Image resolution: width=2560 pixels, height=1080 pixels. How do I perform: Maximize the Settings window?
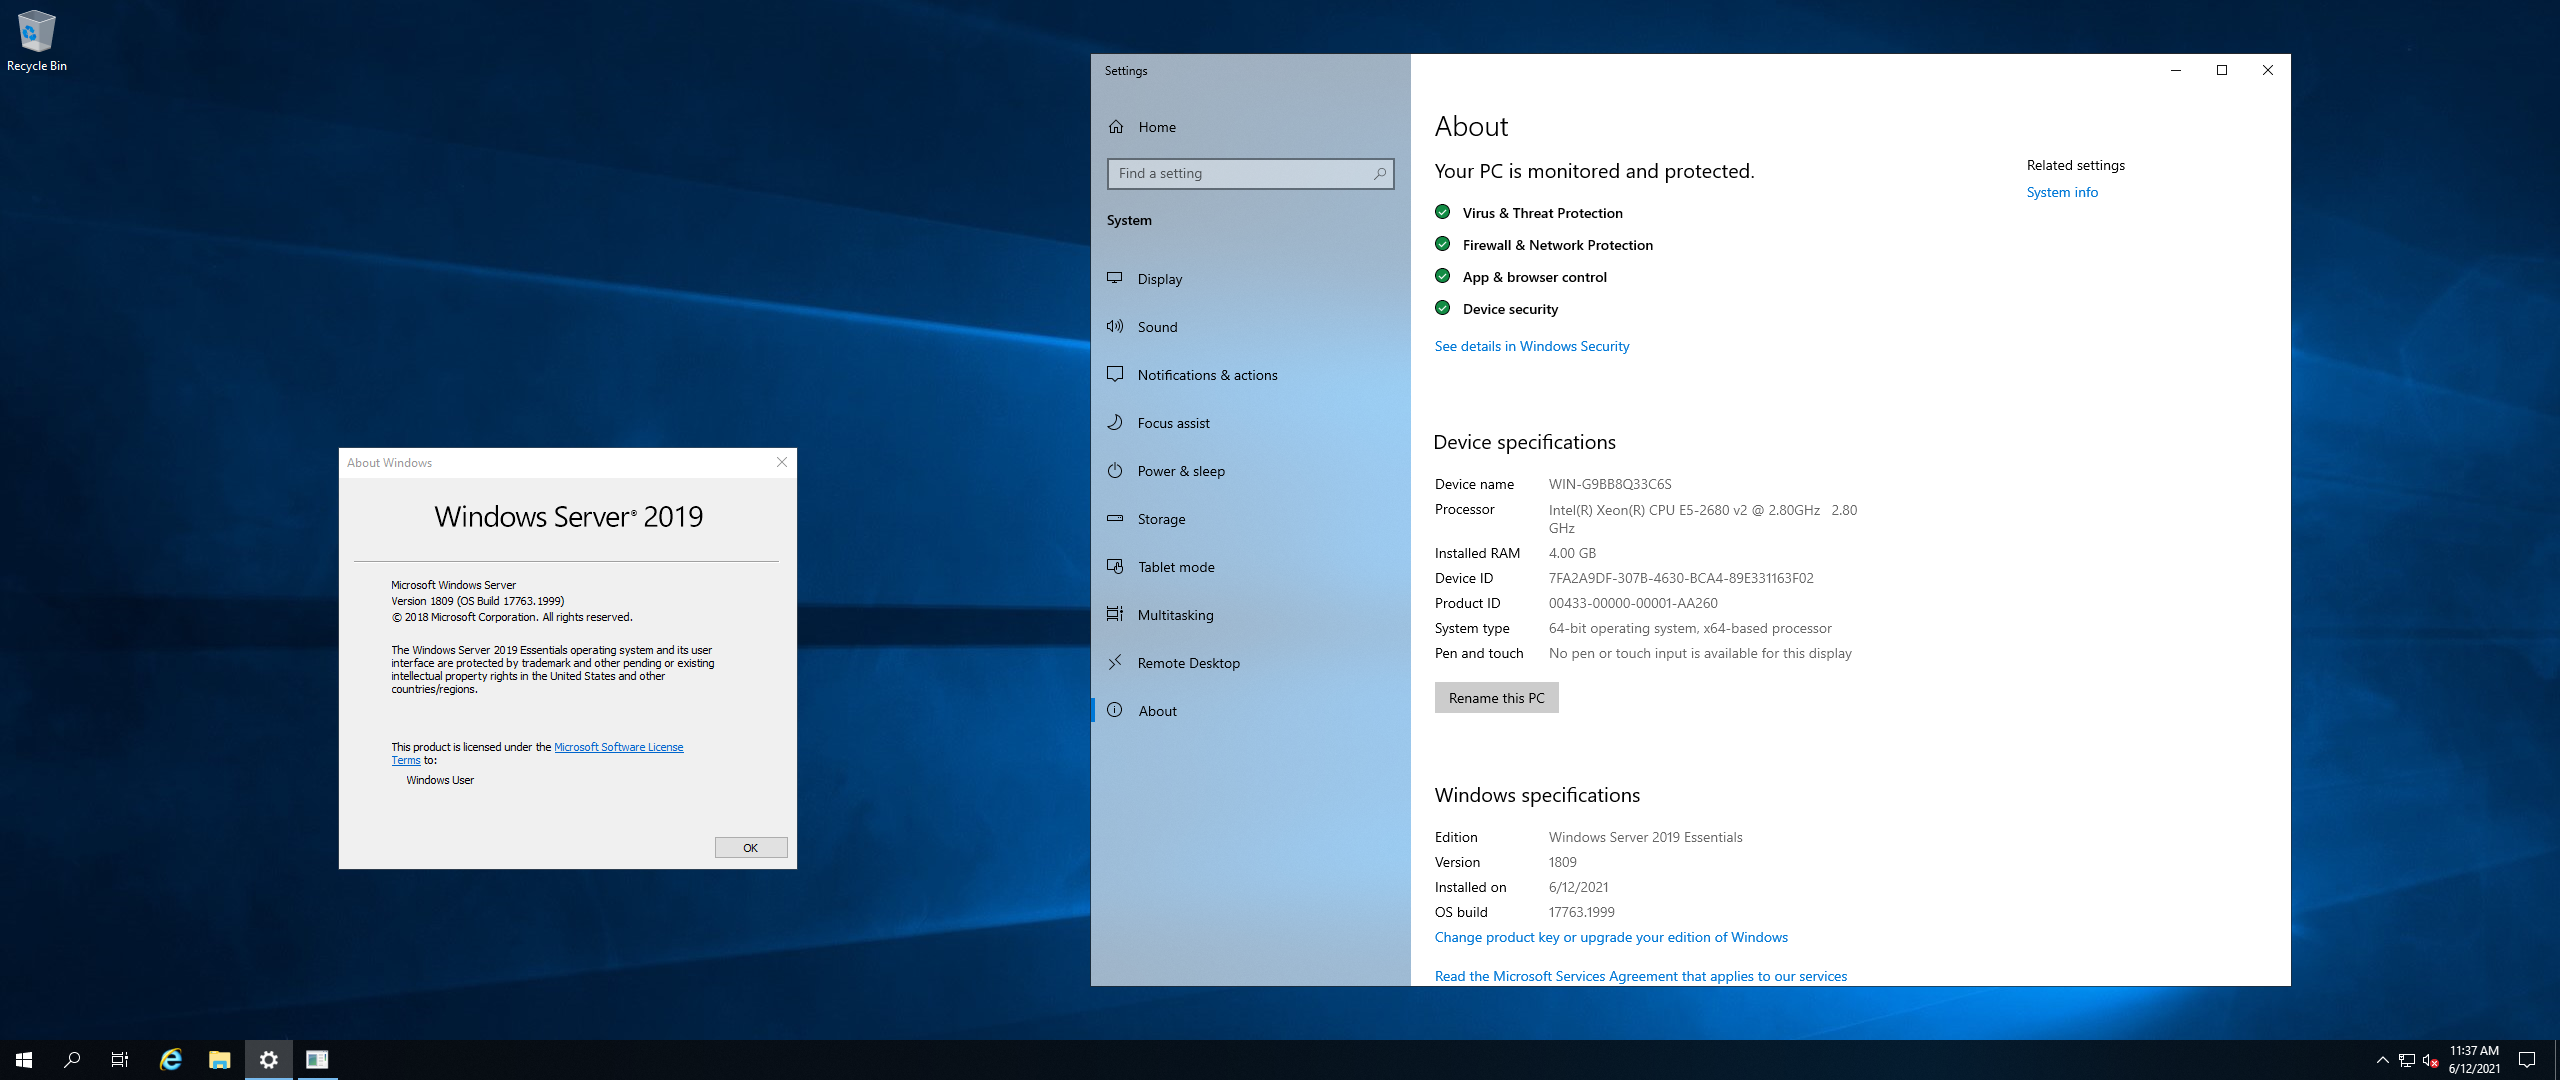[x=2222, y=70]
